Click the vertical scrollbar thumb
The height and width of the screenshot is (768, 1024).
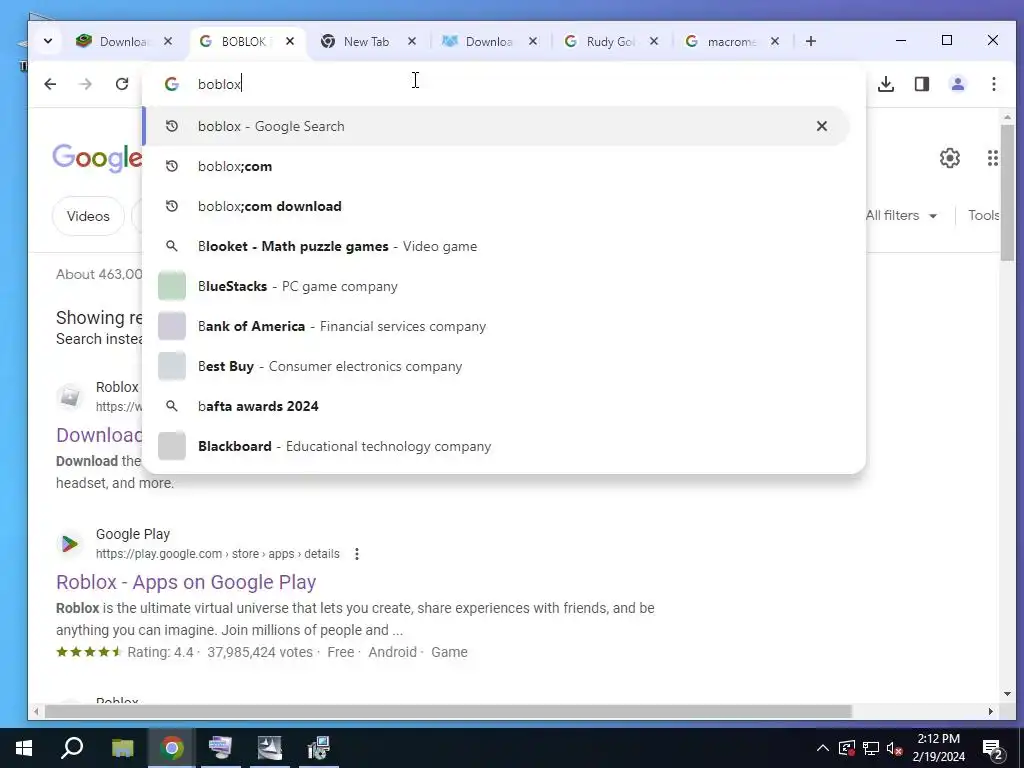click(x=1007, y=193)
